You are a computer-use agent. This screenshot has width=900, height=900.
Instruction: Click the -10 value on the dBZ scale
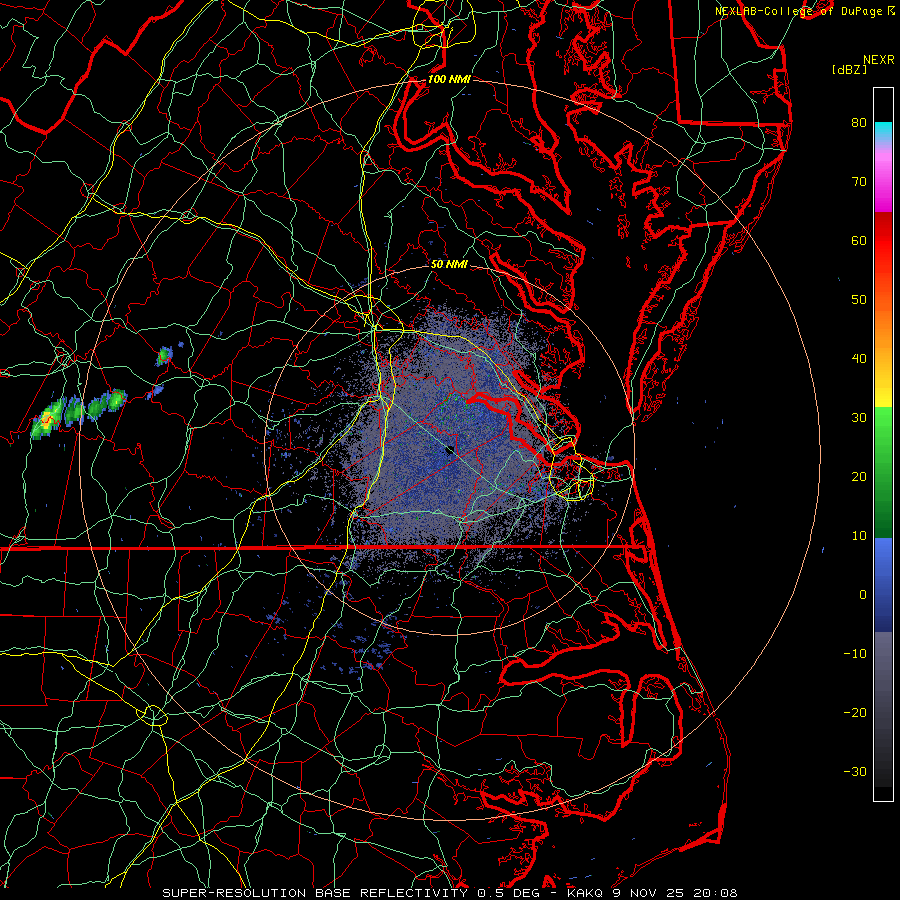[855, 654]
